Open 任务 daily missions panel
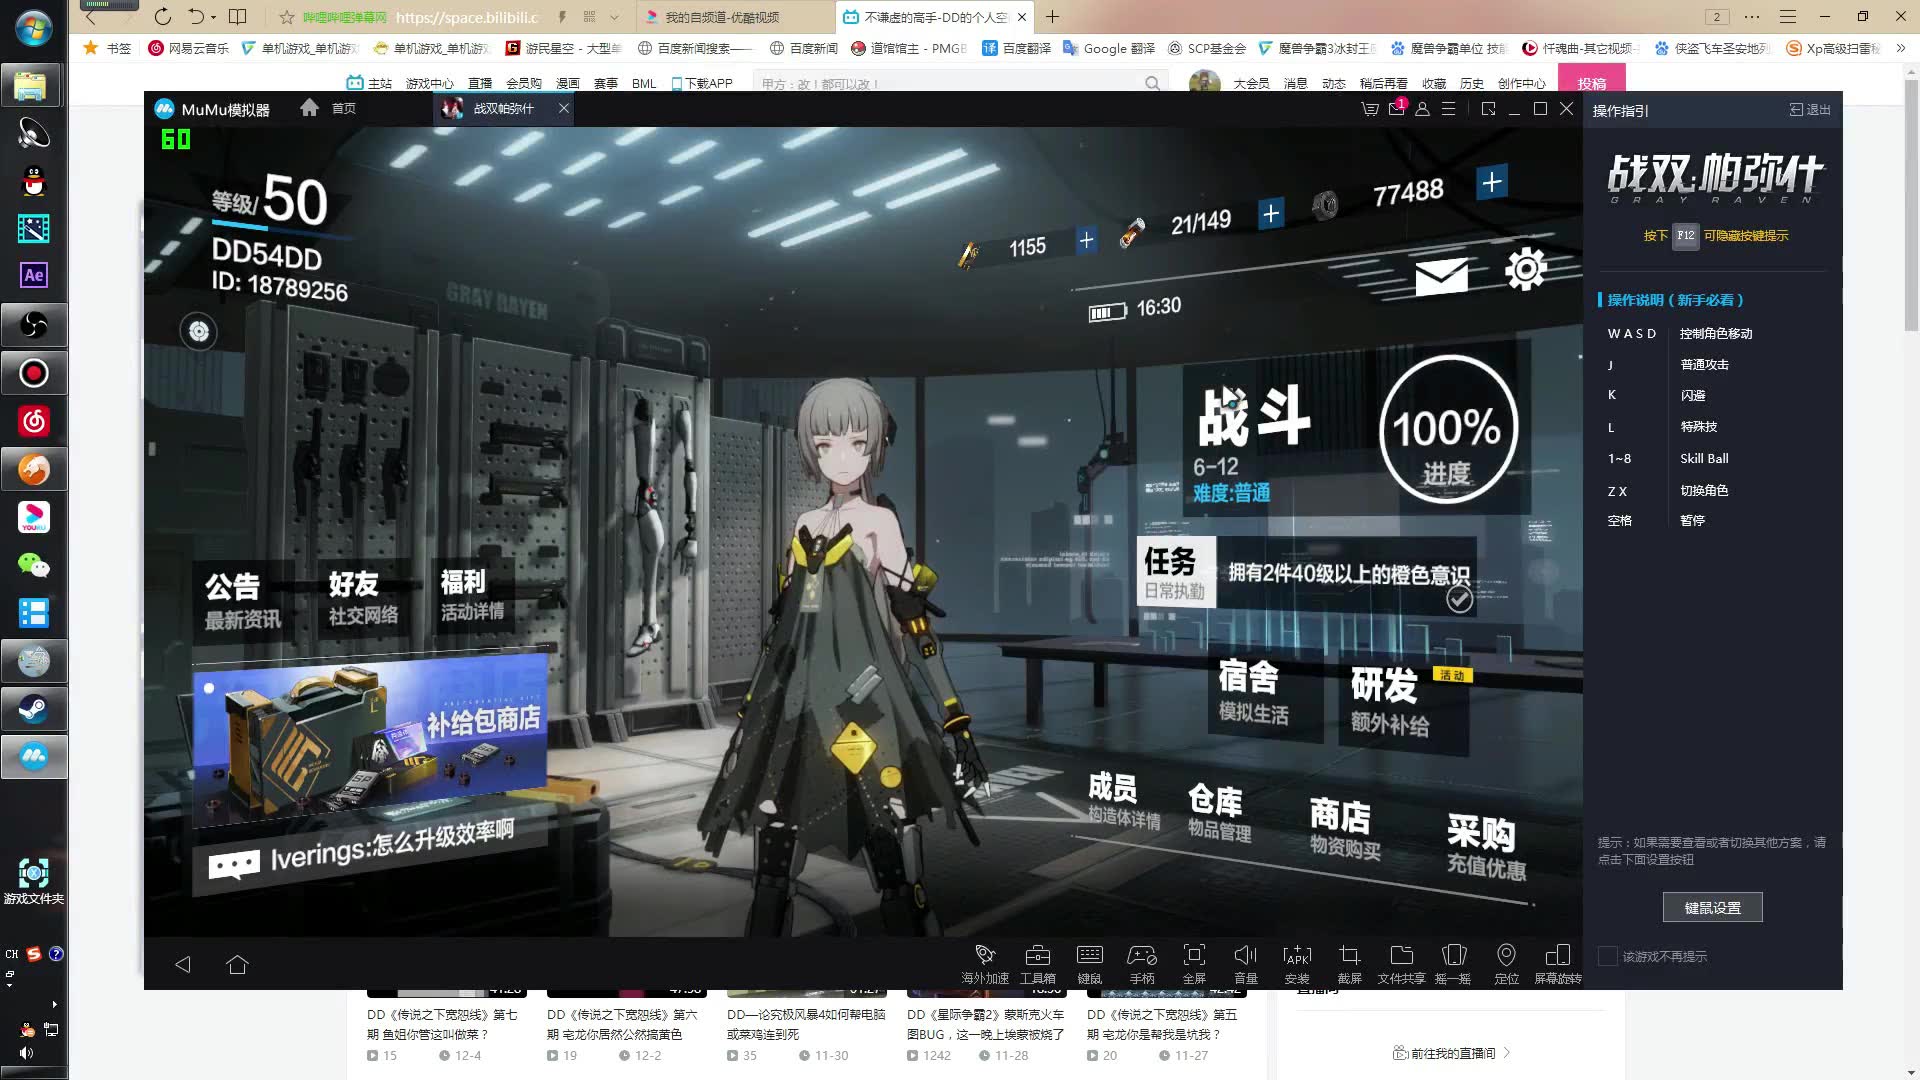This screenshot has height=1080, width=1920. 1176,573
